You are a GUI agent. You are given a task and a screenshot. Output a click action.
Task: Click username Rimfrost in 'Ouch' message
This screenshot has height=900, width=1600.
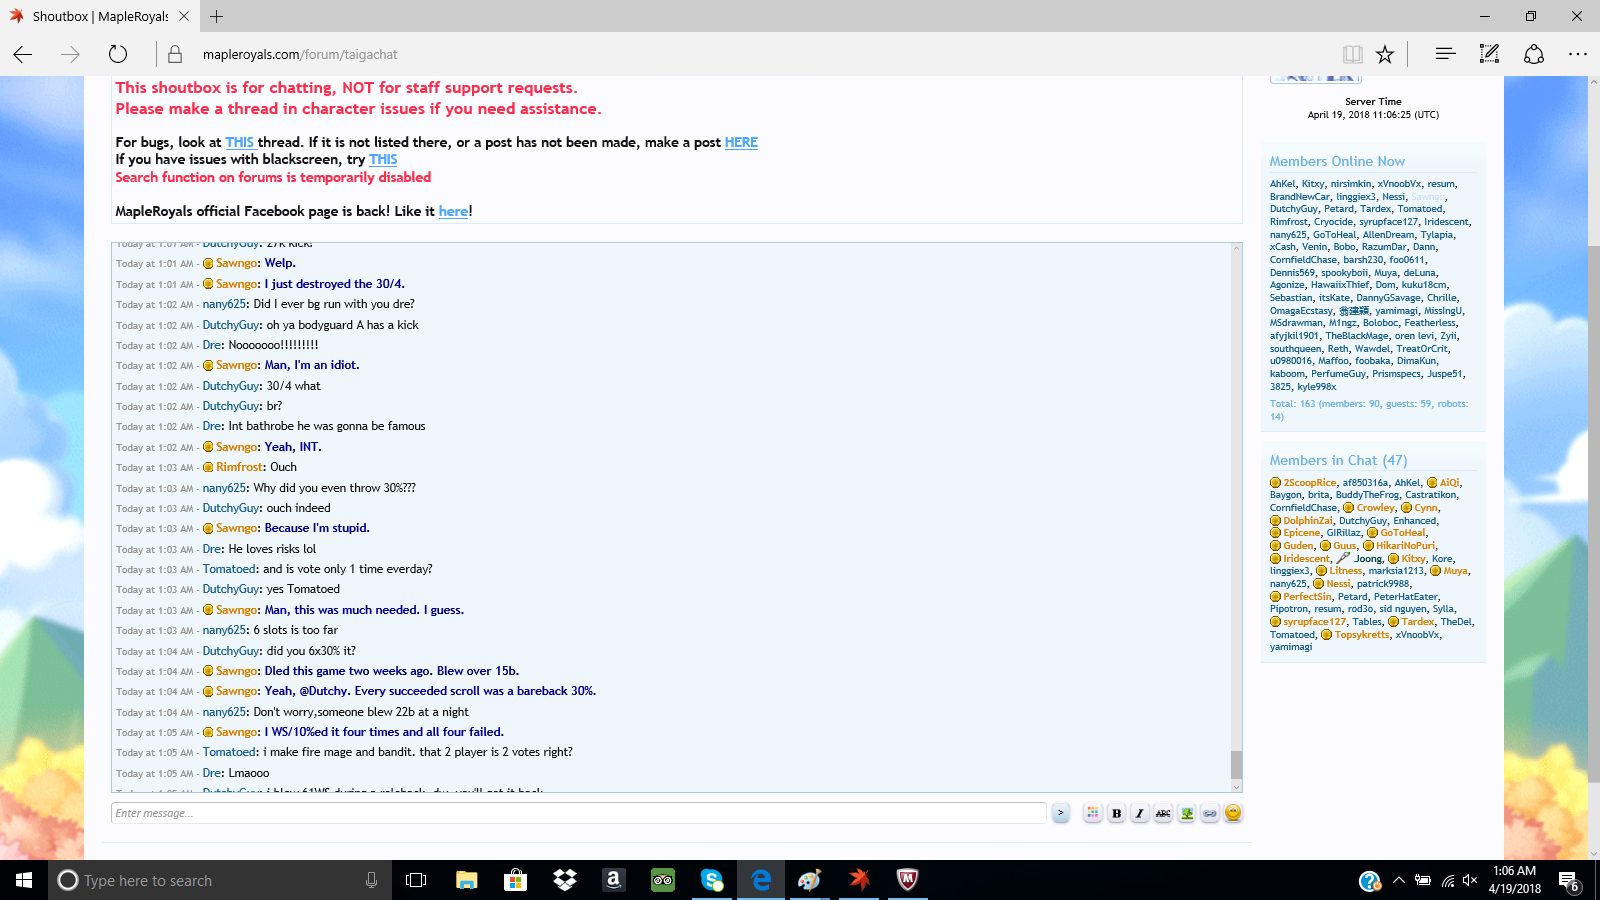[240, 467]
